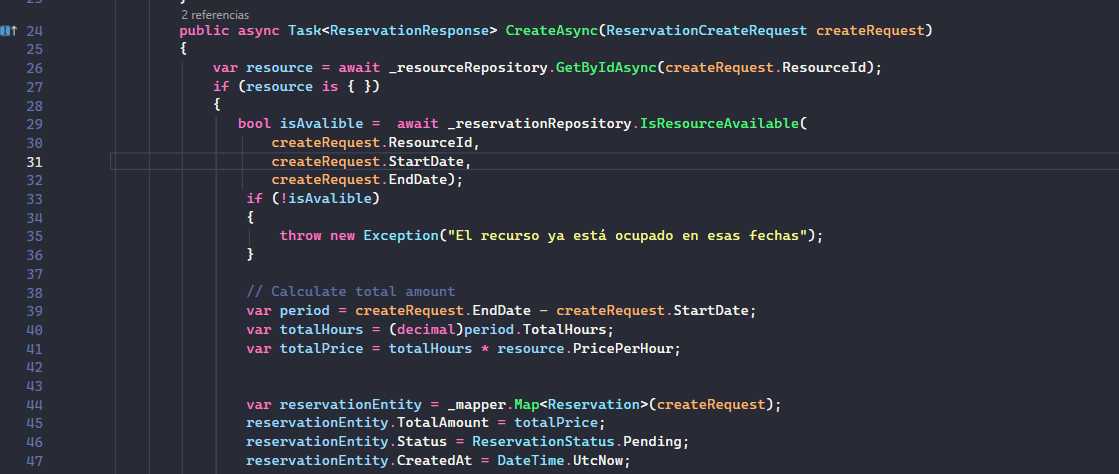Image resolution: width=1119 pixels, height=474 pixels.
Task: Click the empty line 42 in editor
Action: (614, 367)
